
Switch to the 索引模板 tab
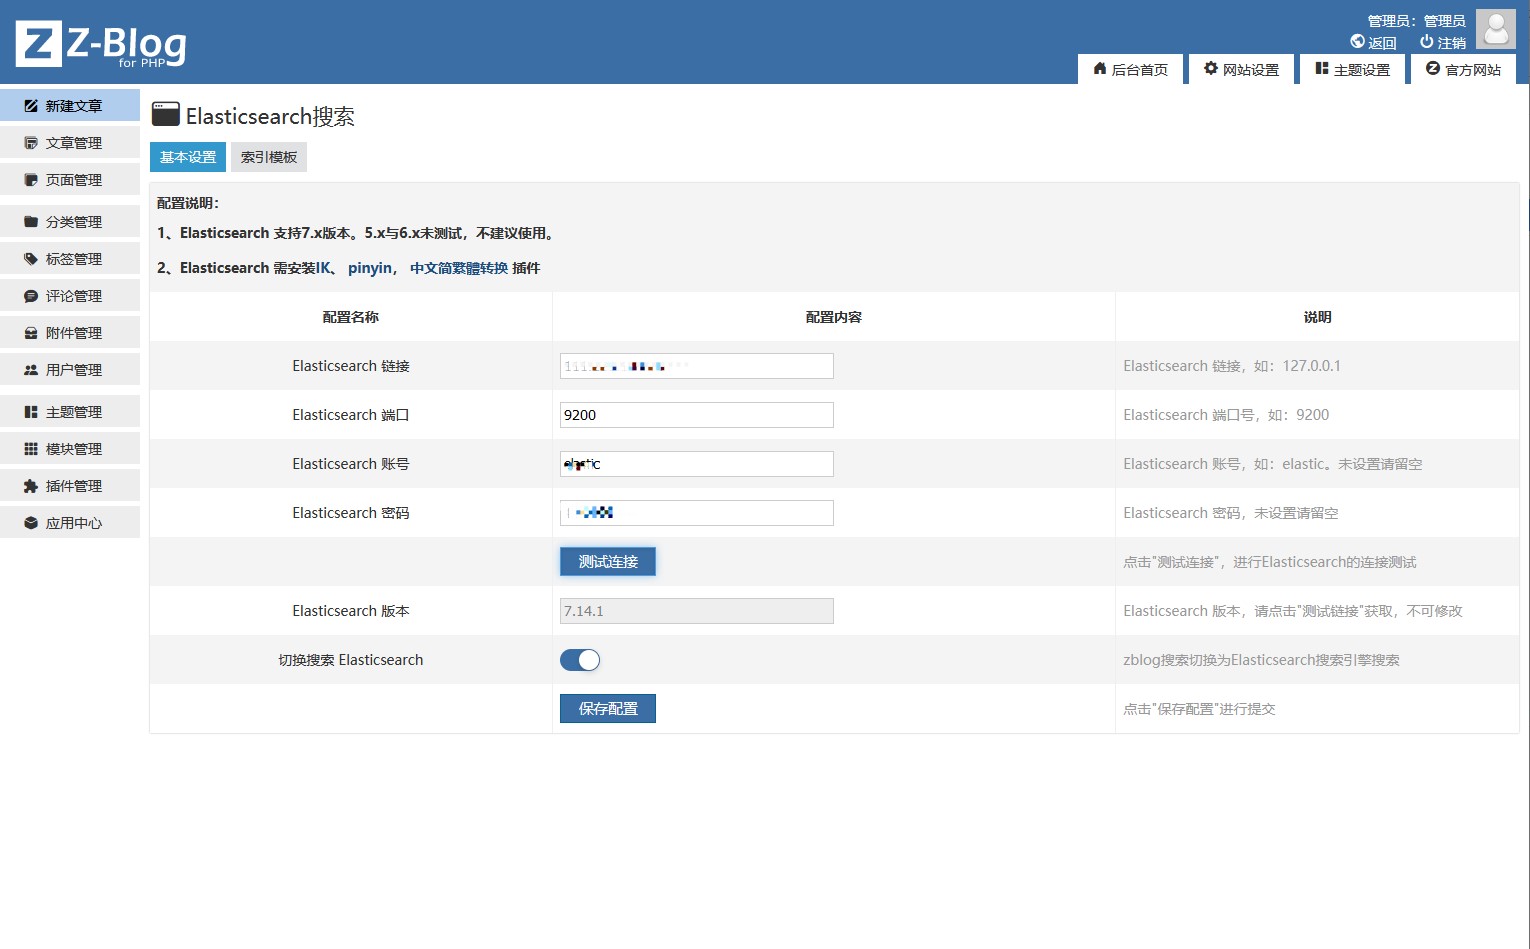pos(269,157)
